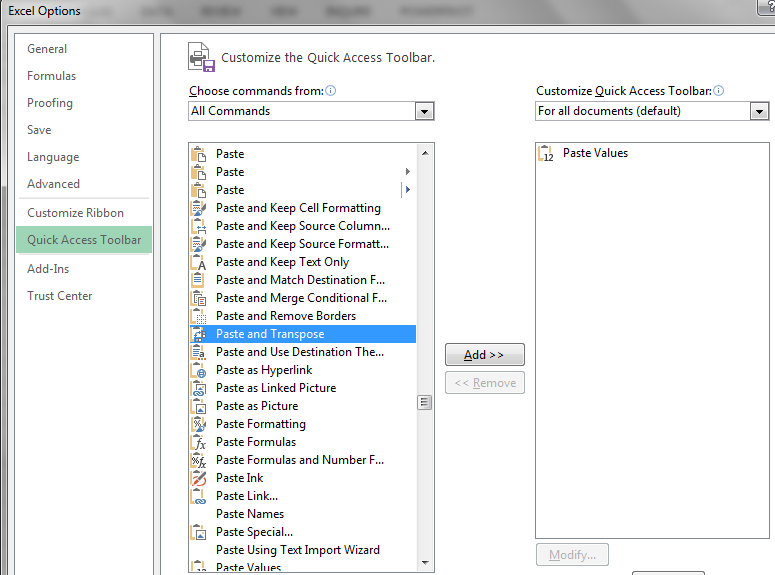Click the command list scroll down arrow
This screenshot has width=775, height=575.
(425, 563)
